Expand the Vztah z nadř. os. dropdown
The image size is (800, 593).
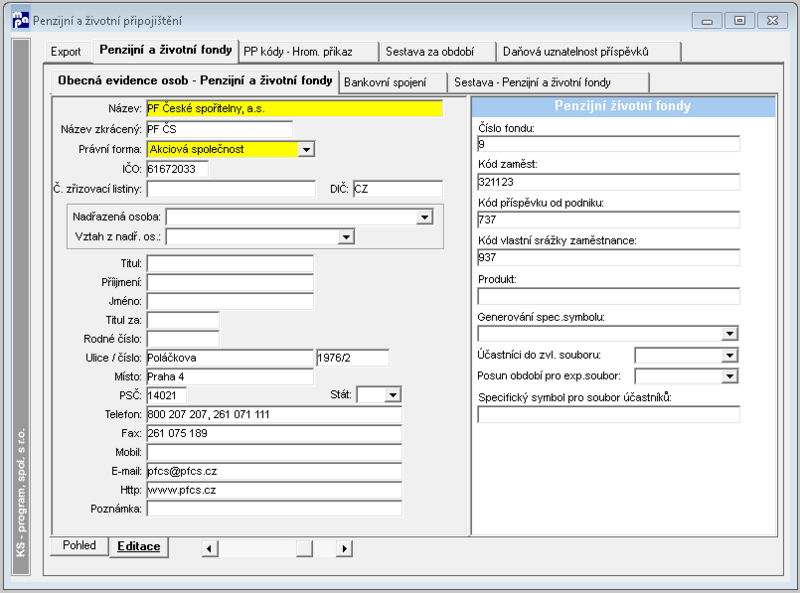pyautogui.click(x=346, y=237)
